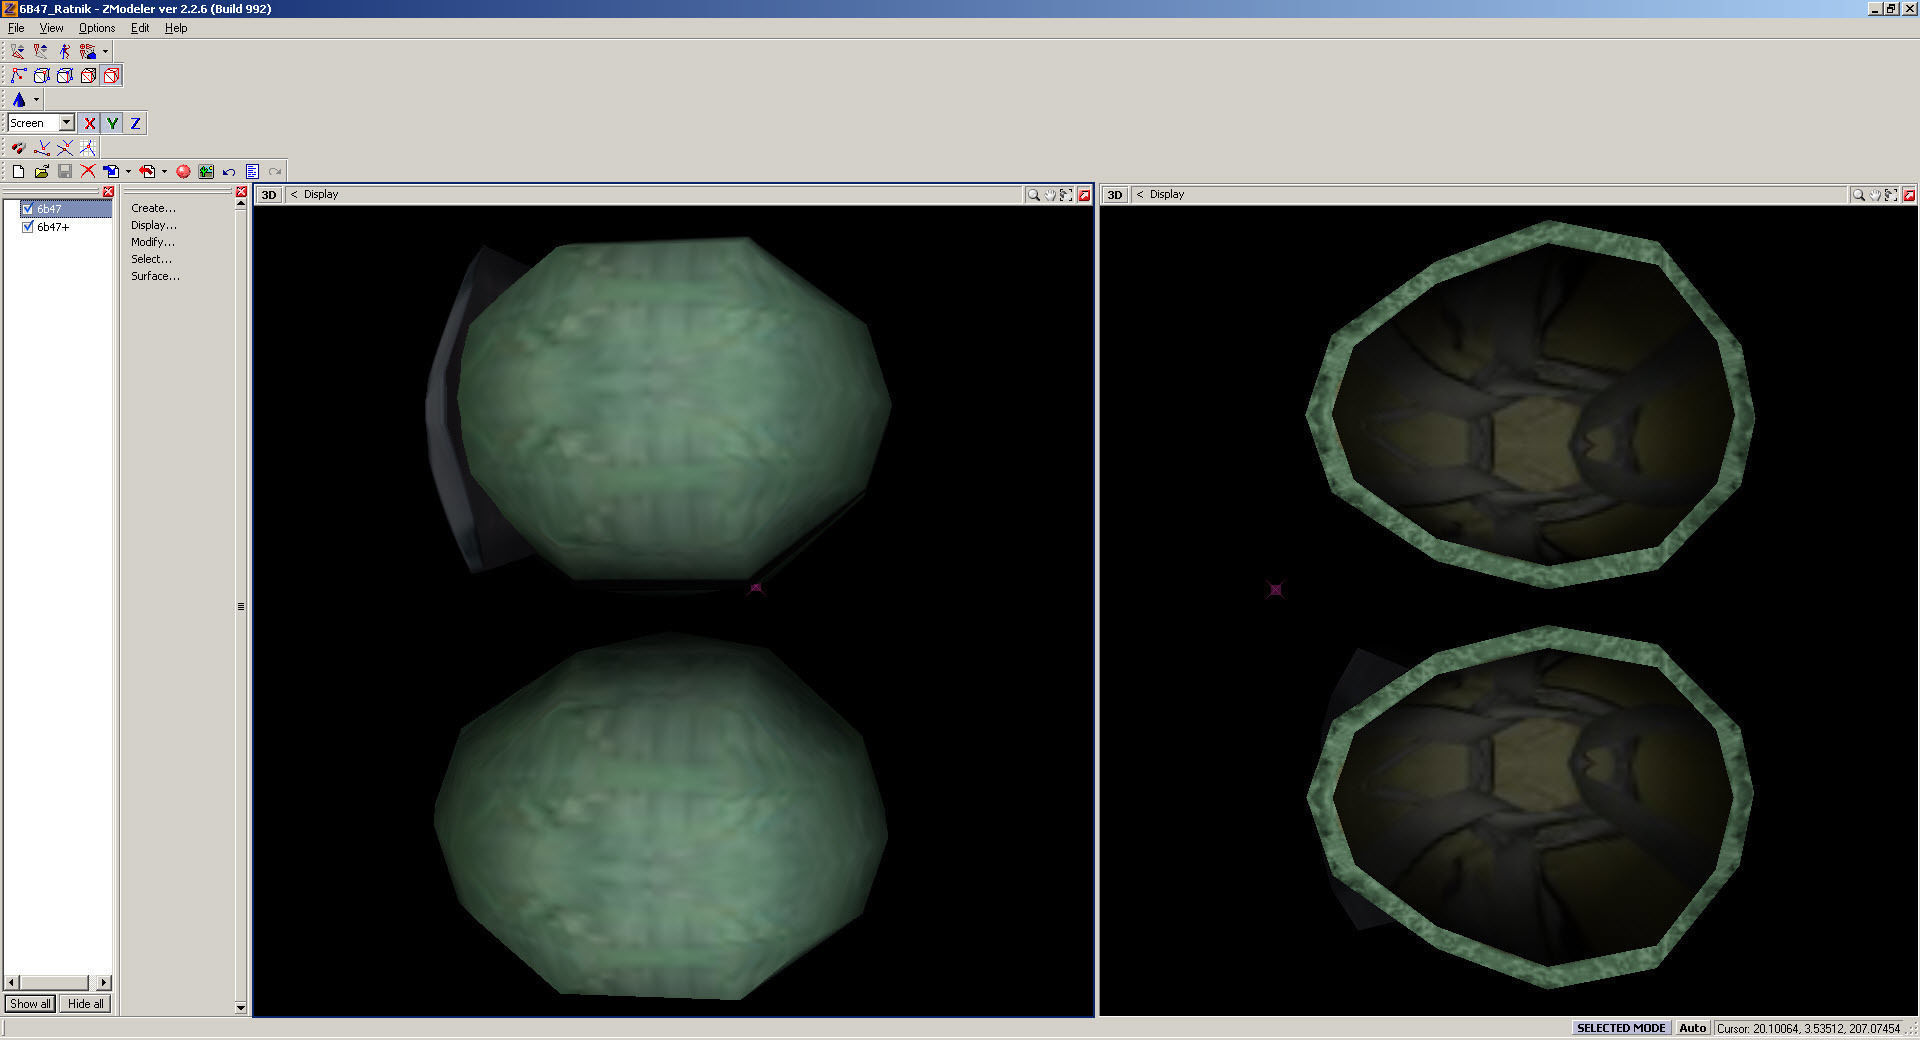This screenshot has width=1920, height=1040.
Task: Toggle the X axis constraint
Action: pyautogui.click(x=90, y=123)
